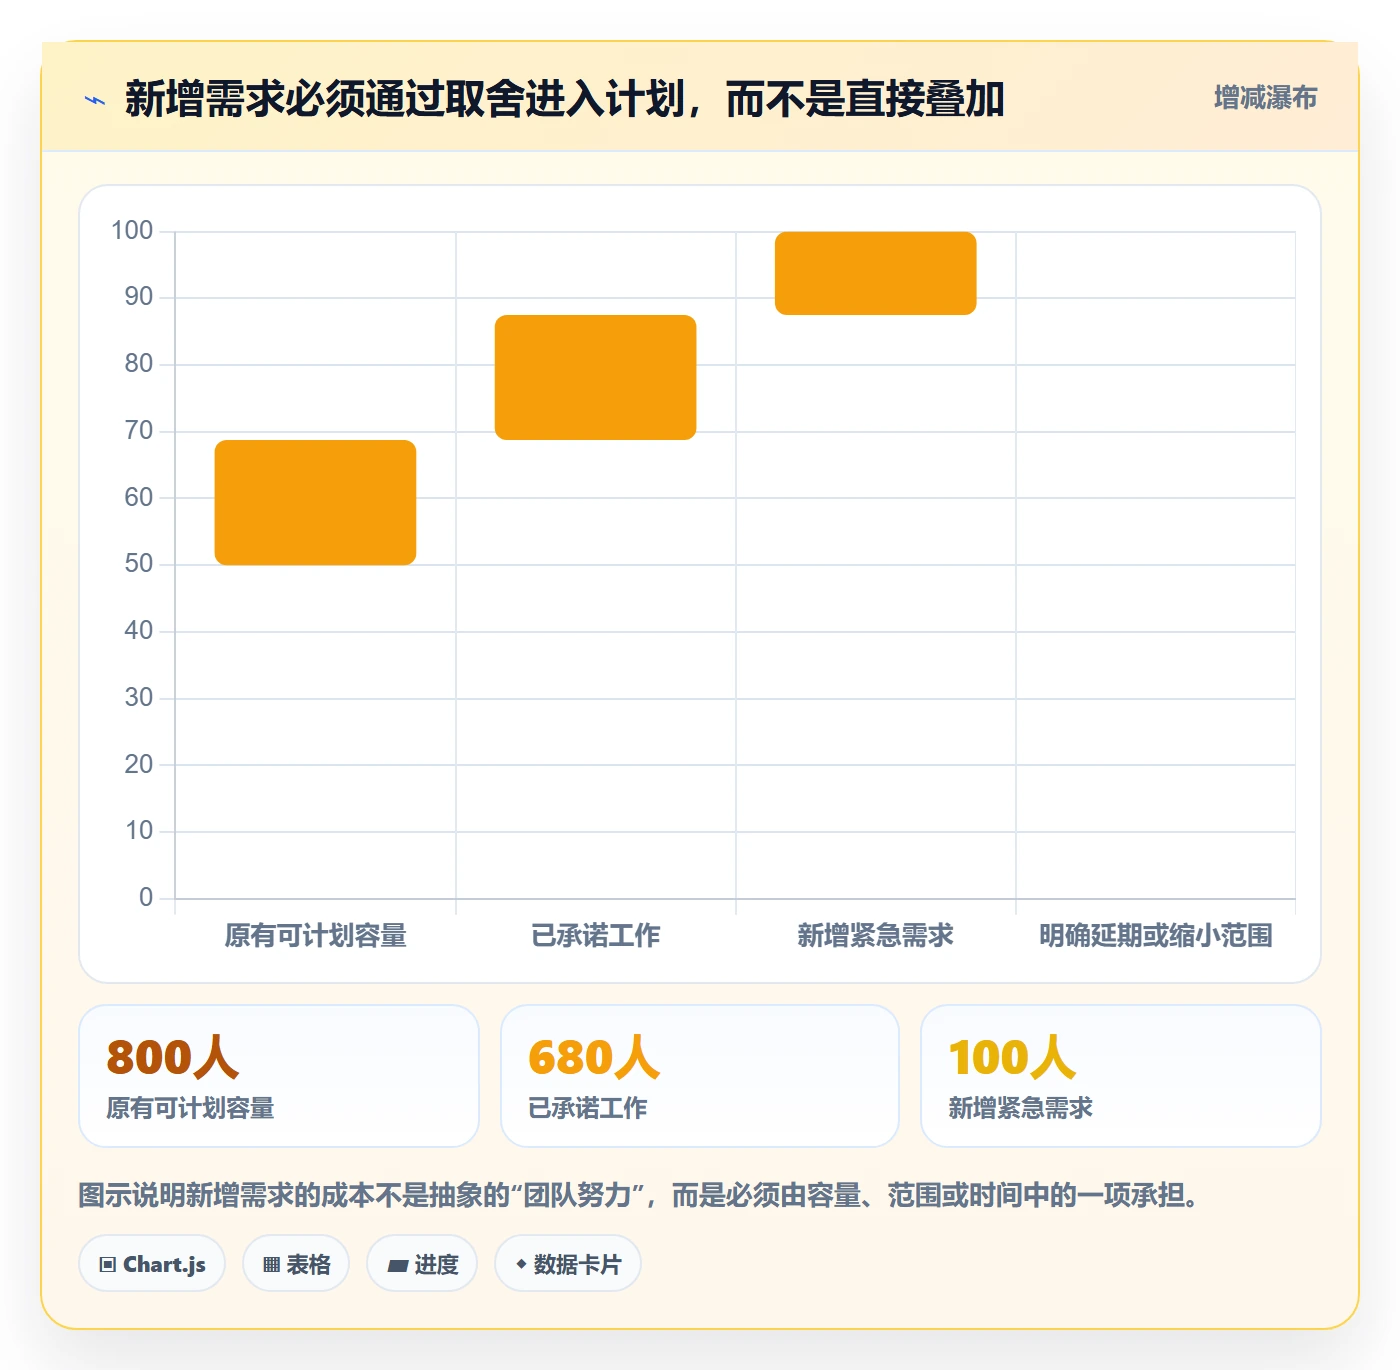Screen dimensions: 1400x1370
Task: Click the 原有可计划容量 caption under 800人
Action: pos(190,1108)
